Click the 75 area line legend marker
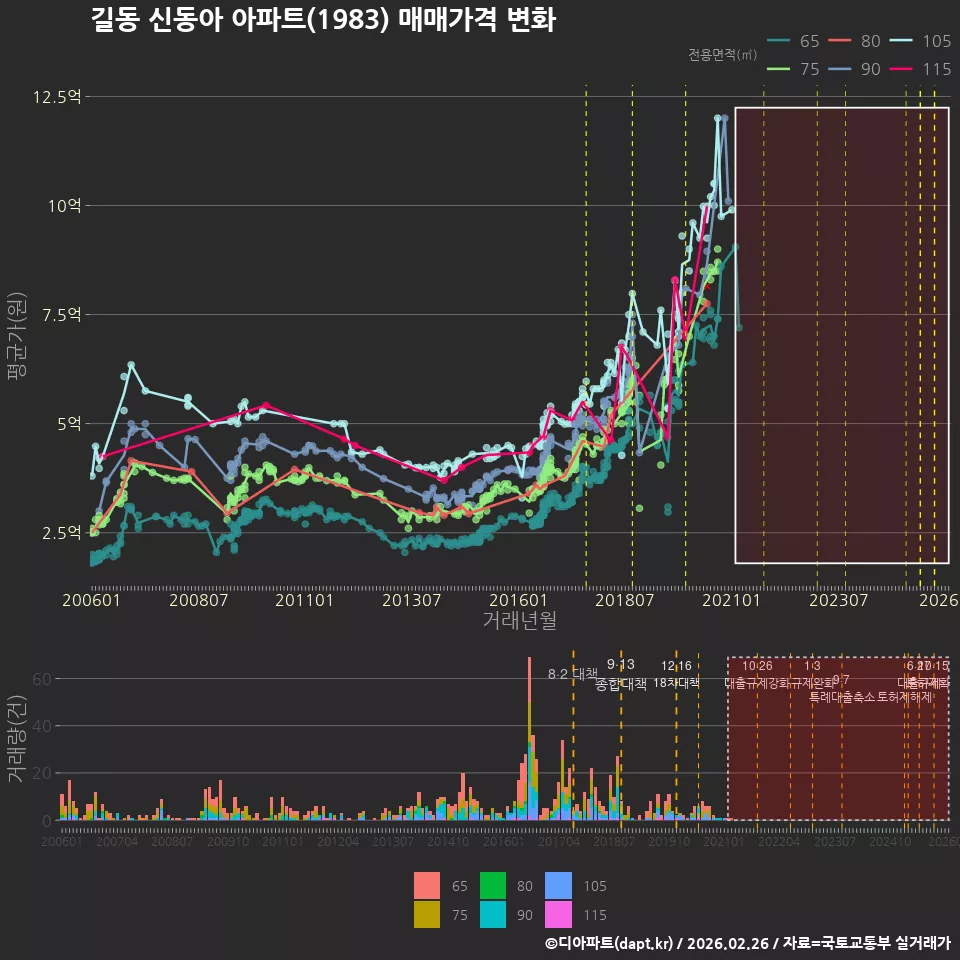 pos(778,69)
